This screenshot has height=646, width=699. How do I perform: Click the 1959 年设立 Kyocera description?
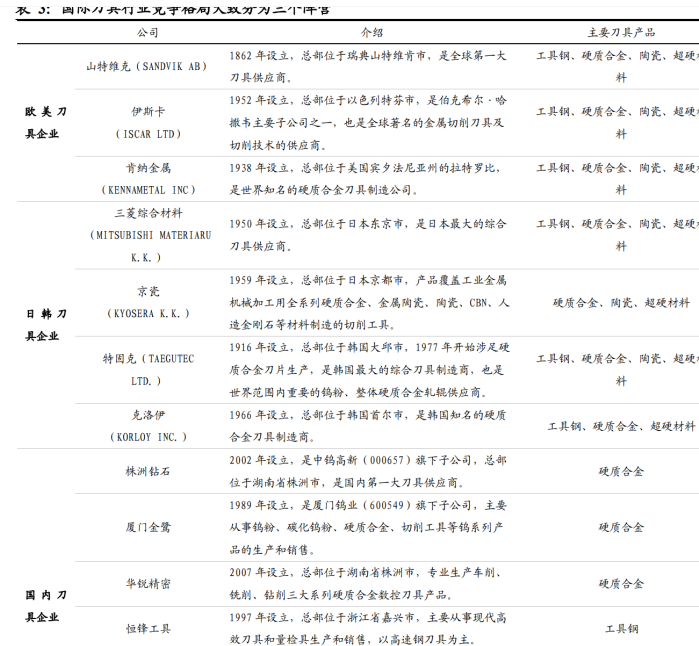[x=369, y=302]
